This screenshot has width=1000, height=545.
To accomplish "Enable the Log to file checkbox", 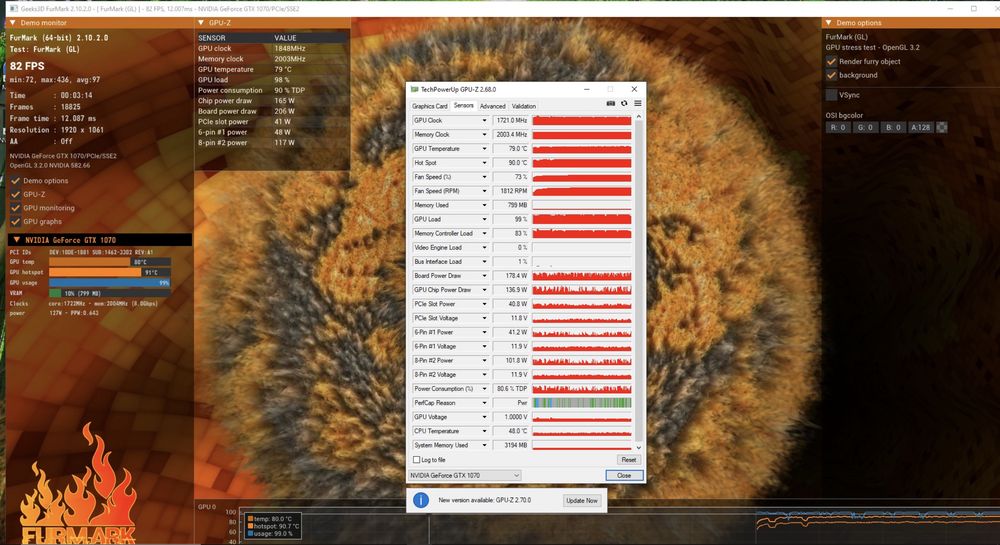I will [416, 460].
